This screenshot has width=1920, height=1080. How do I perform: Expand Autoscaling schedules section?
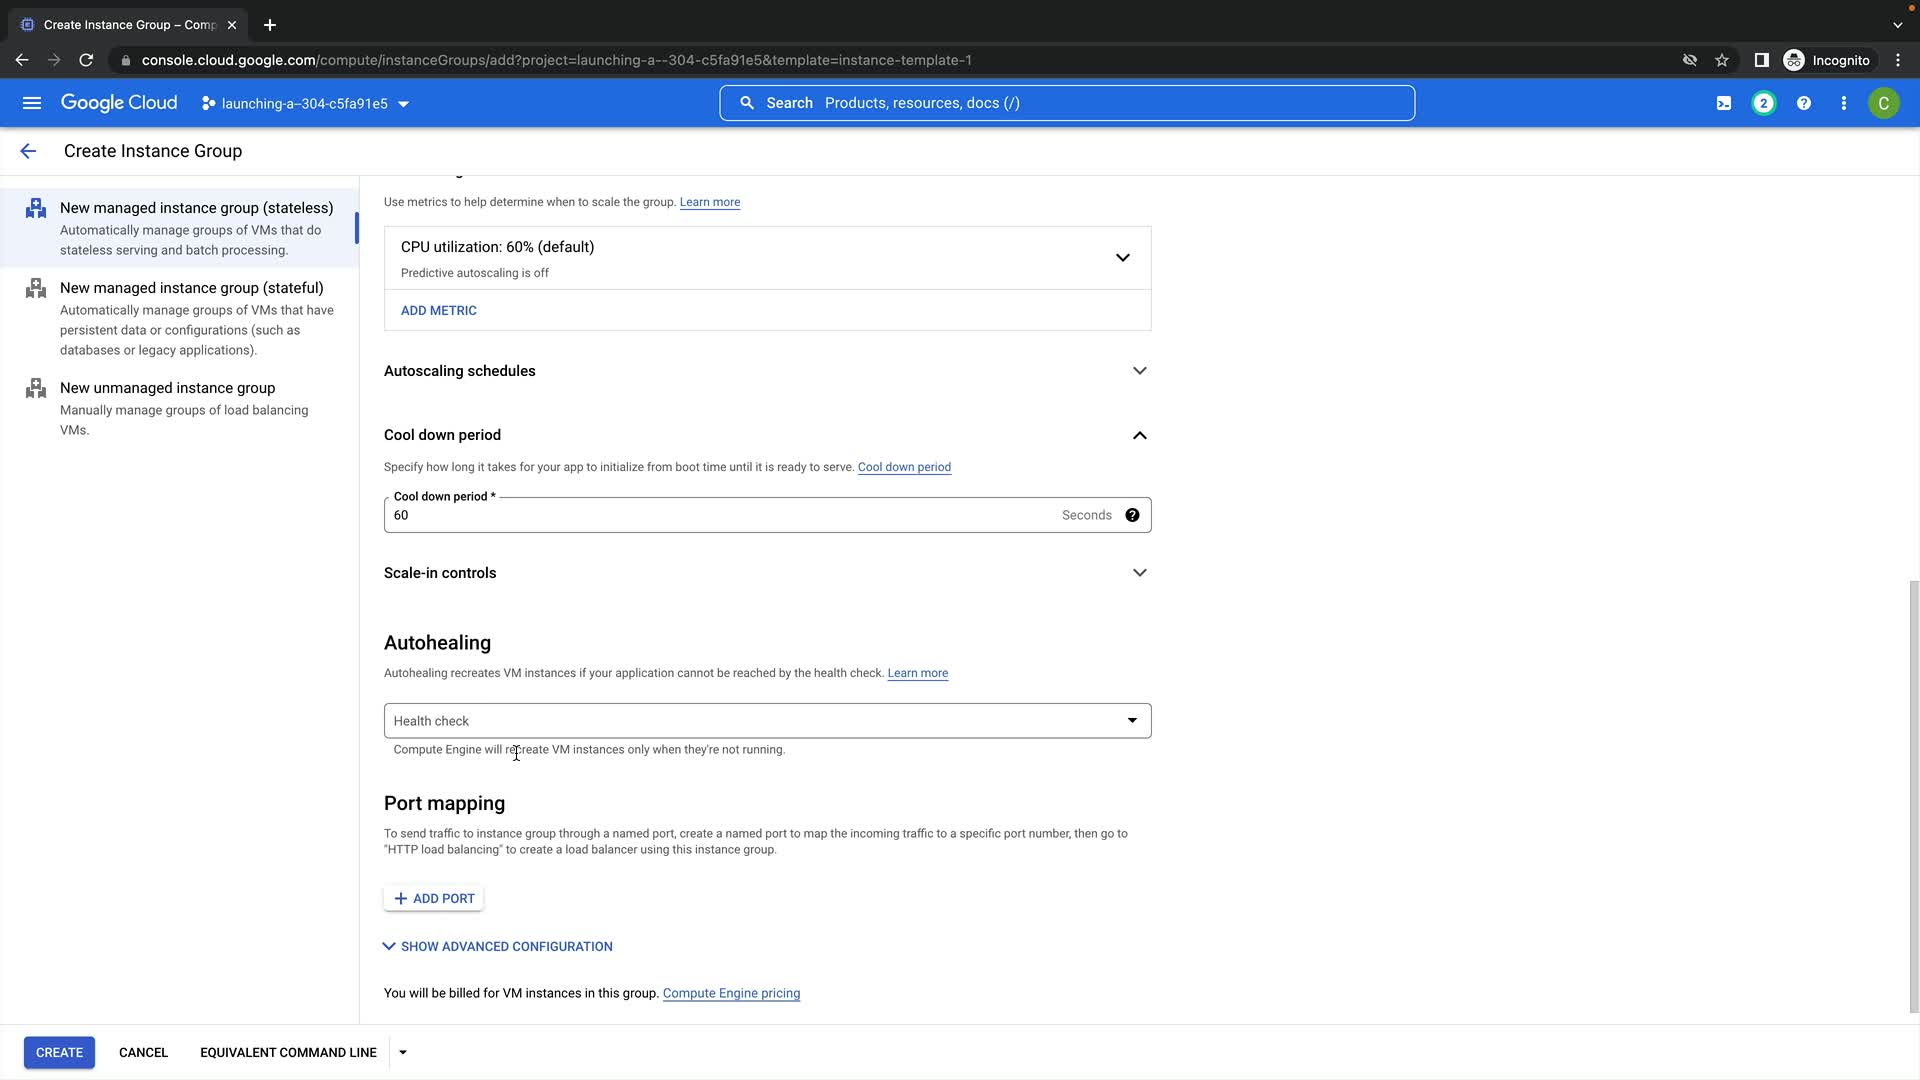1139,371
